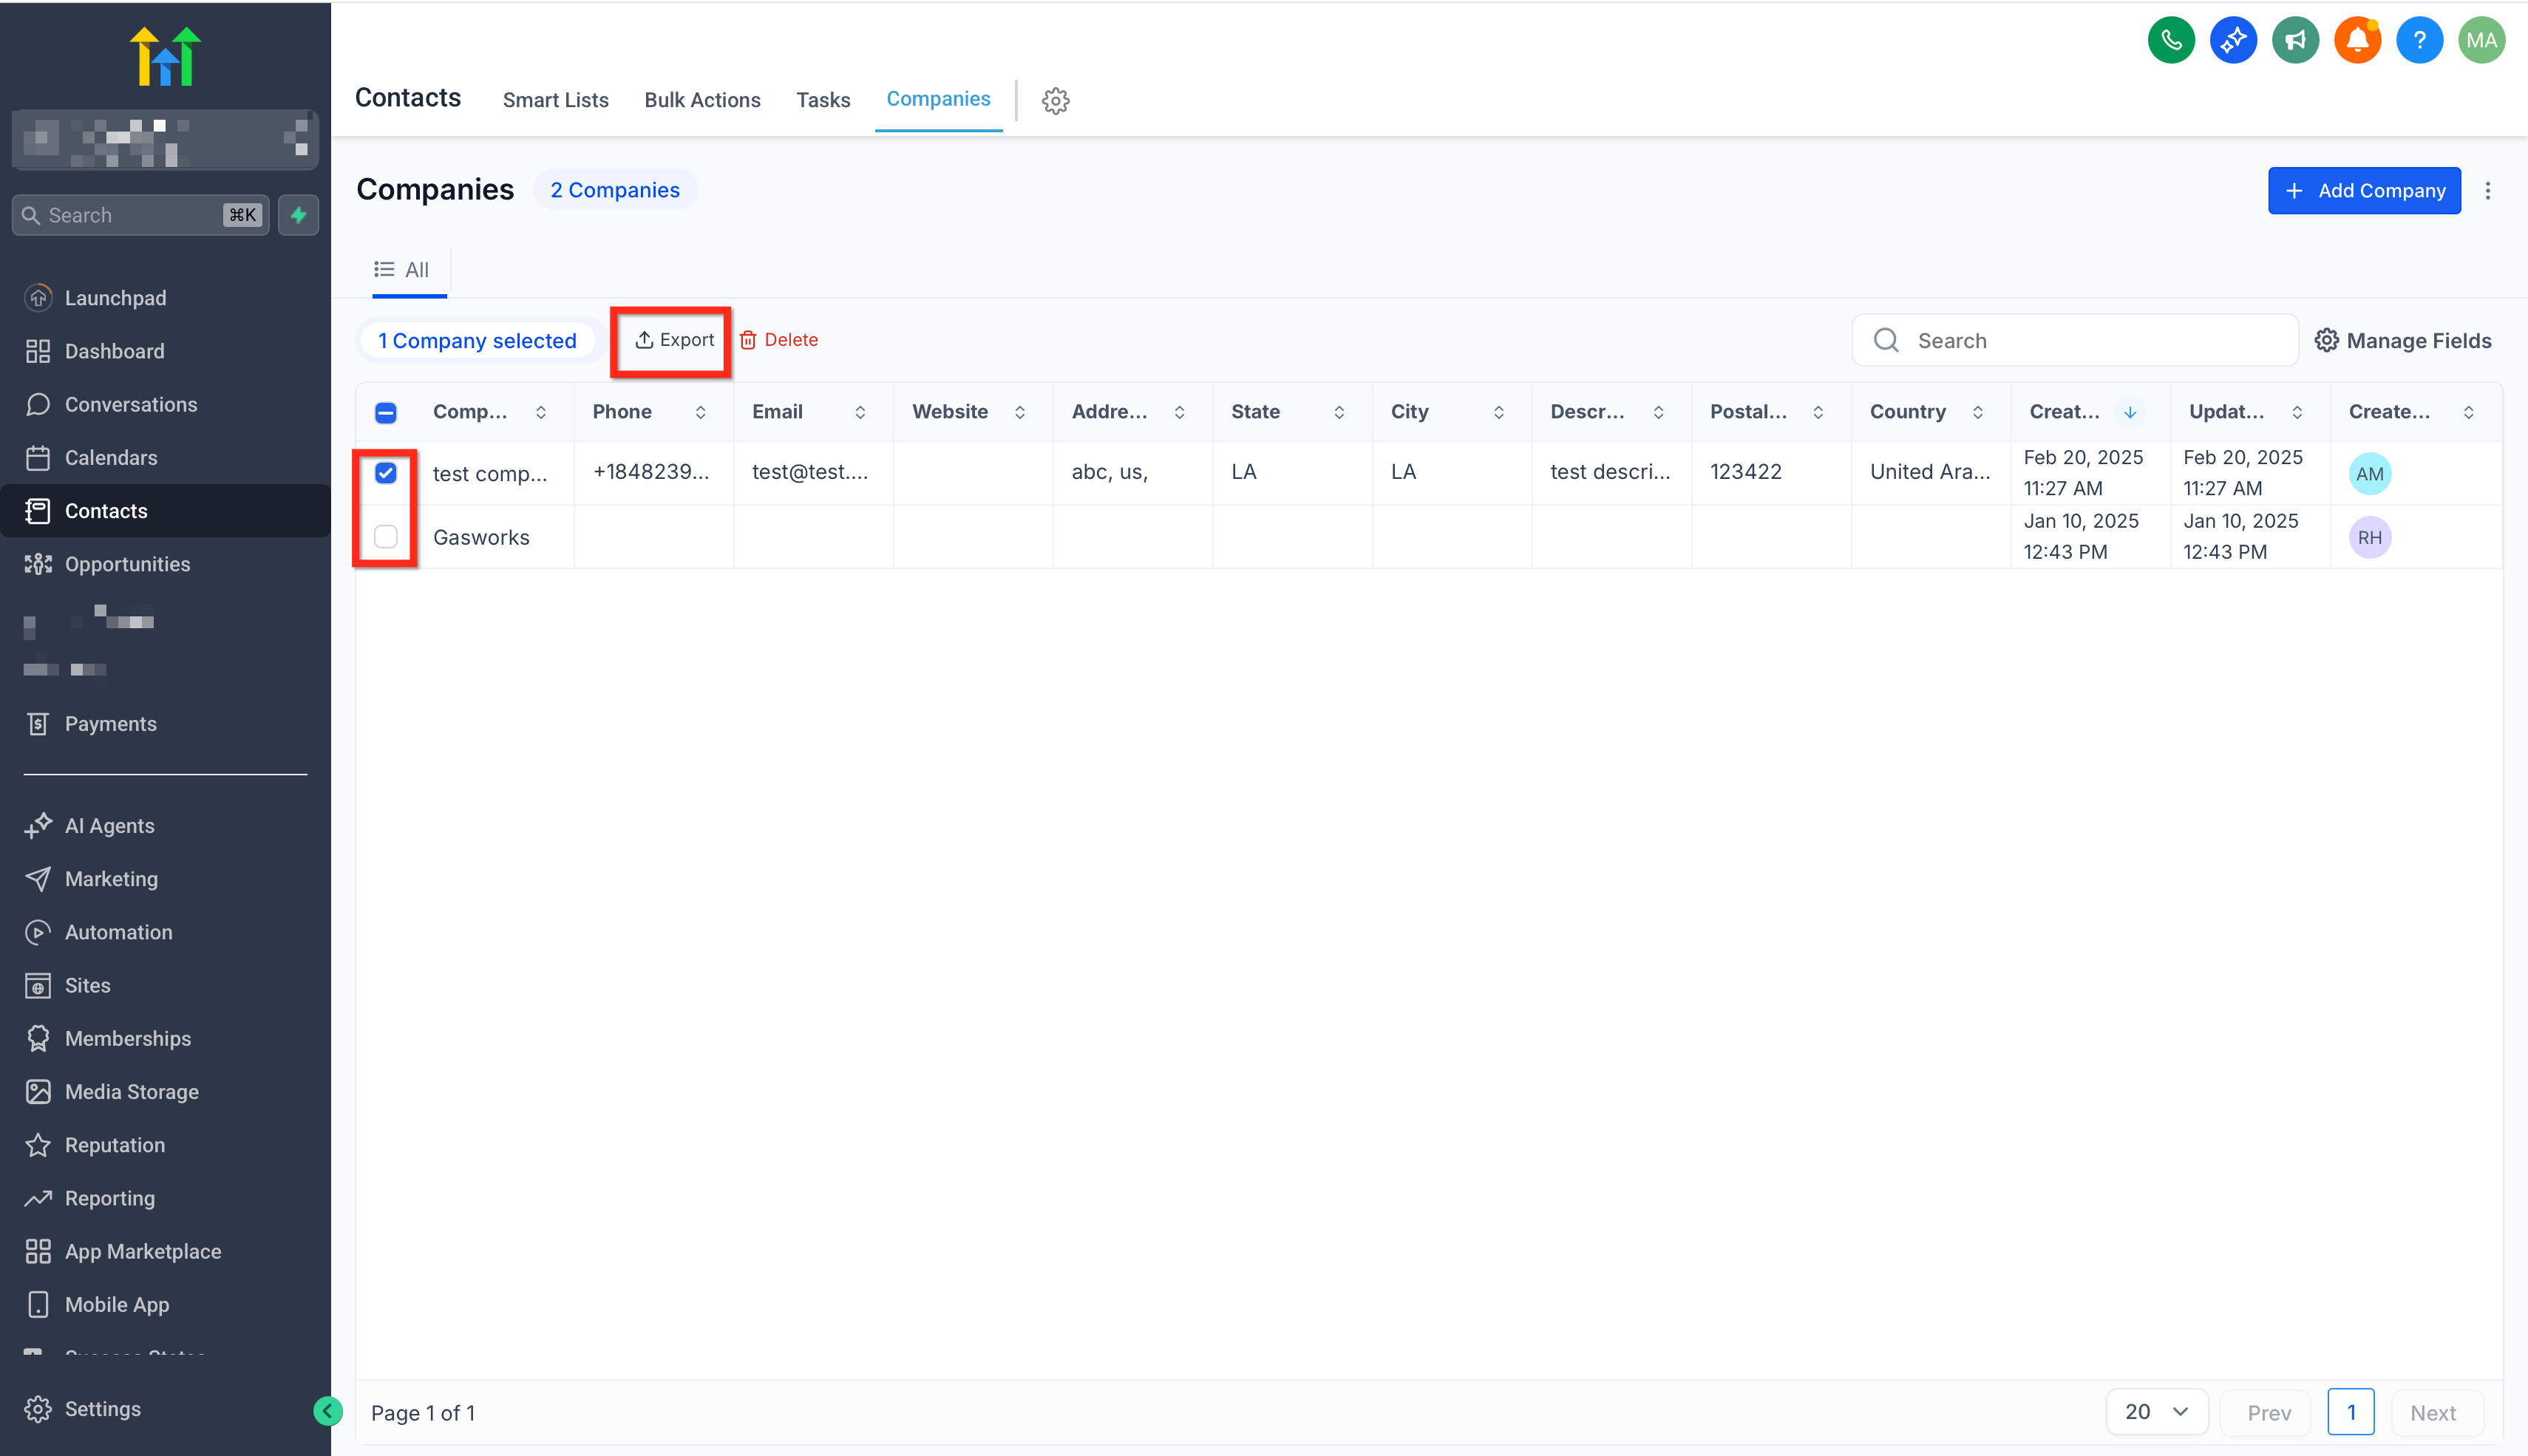This screenshot has height=1456, width=2528.
Task: Switch to the Smart Lists tab
Action: tap(555, 100)
